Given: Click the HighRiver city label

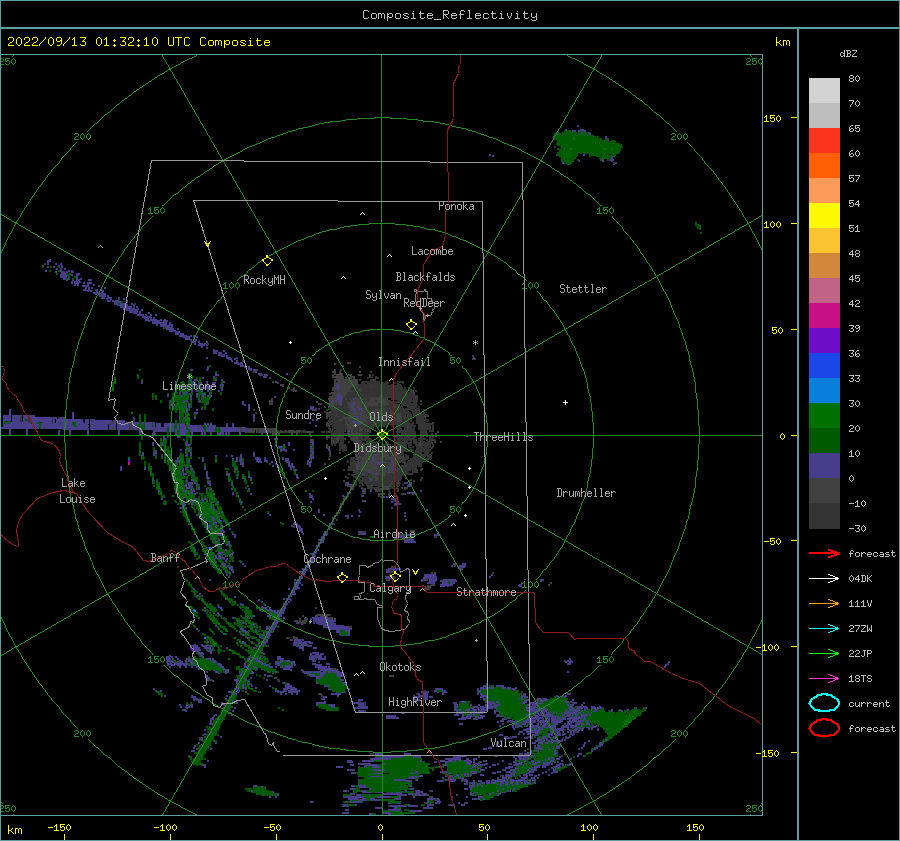Looking at the screenshot, I should click(415, 702).
